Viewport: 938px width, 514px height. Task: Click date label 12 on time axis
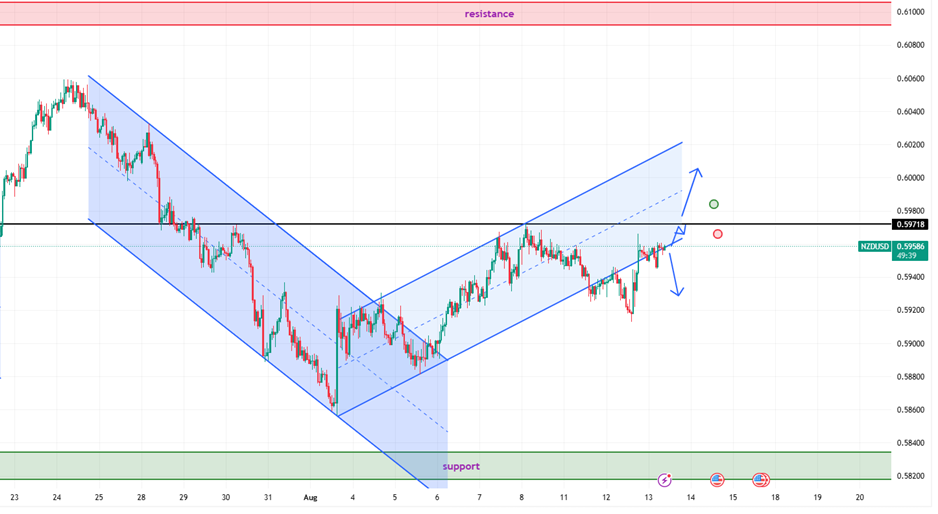click(x=606, y=497)
